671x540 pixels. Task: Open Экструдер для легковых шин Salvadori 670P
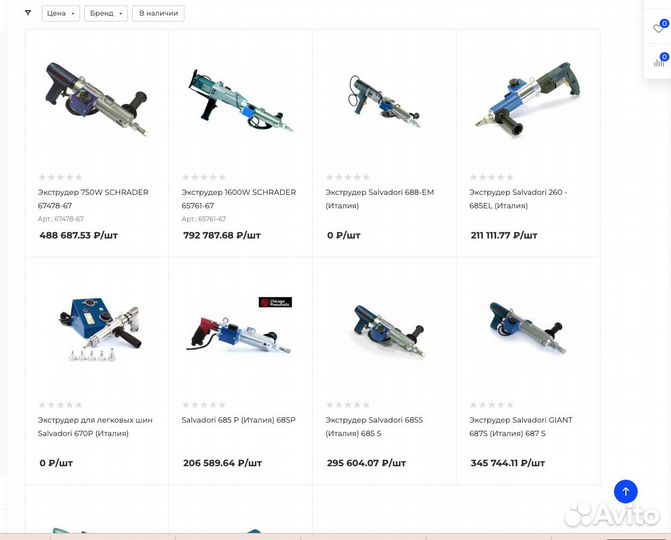point(95,427)
